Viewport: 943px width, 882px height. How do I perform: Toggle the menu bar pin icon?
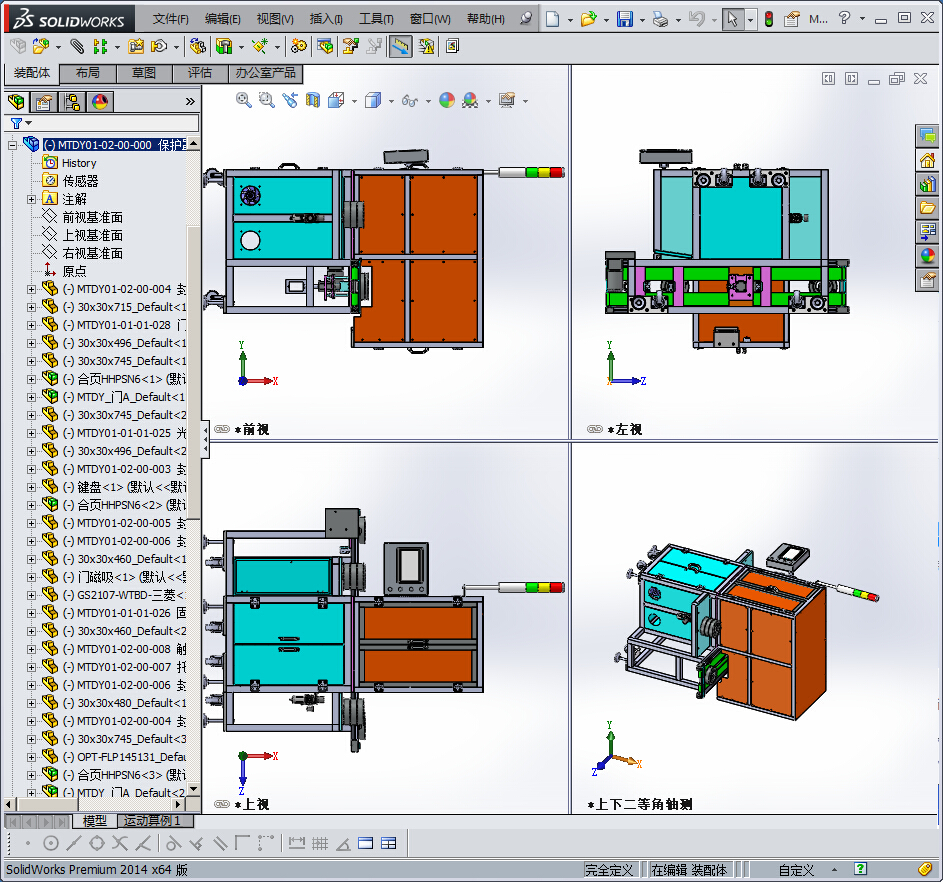click(526, 19)
